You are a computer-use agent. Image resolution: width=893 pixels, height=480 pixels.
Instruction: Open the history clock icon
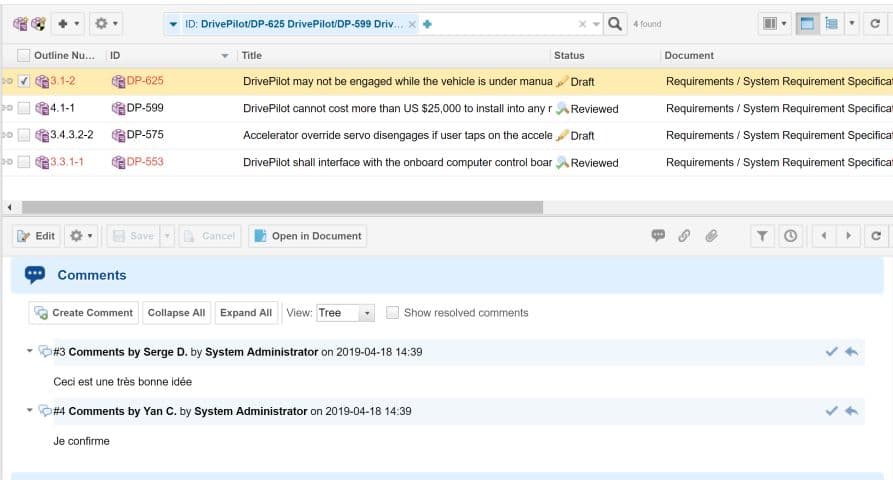[x=790, y=236]
